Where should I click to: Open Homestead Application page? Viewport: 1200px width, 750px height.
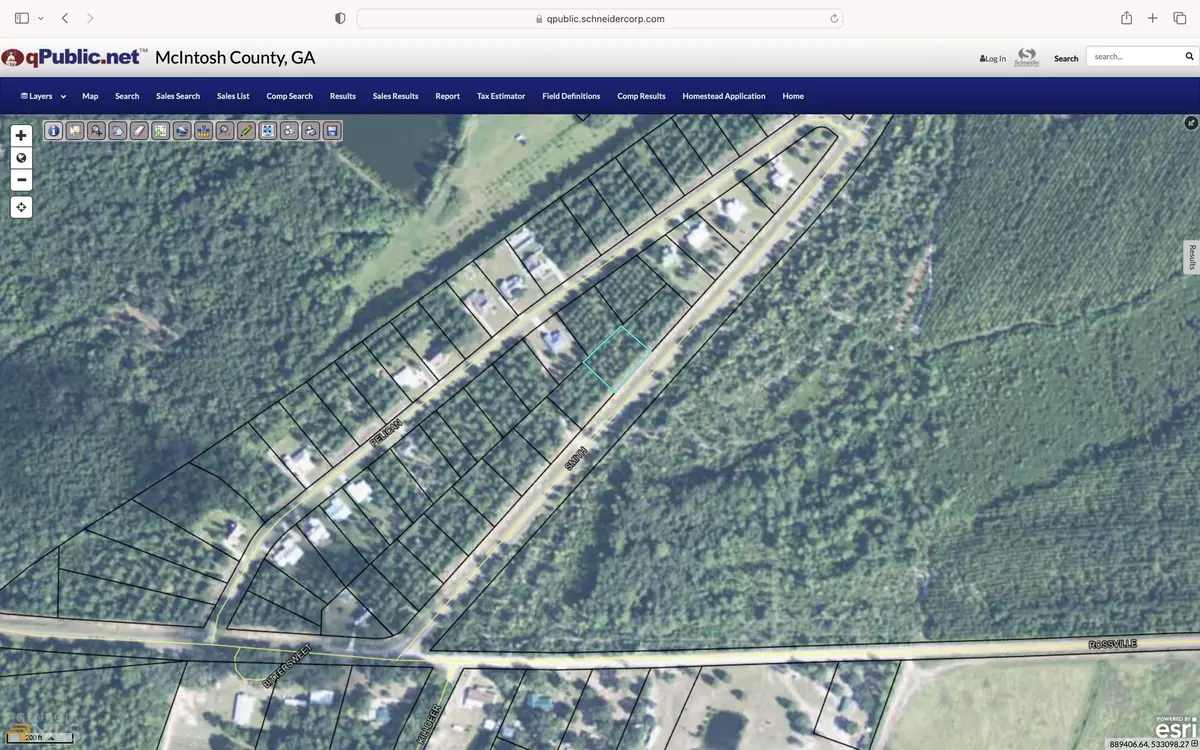[723, 96]
